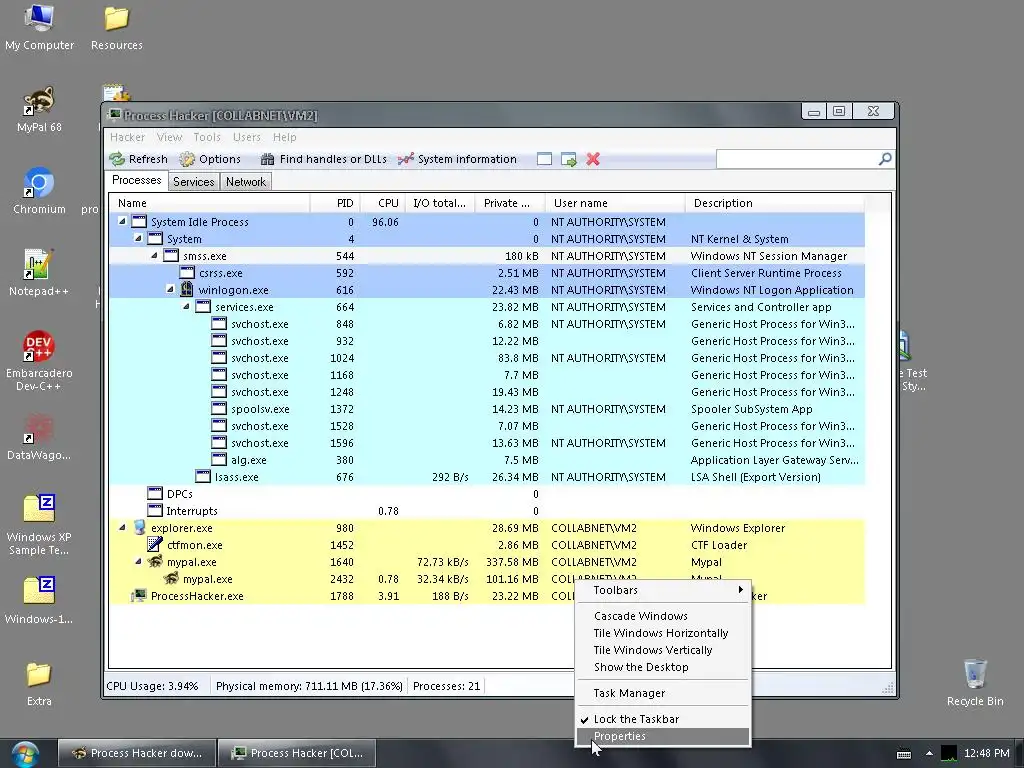The height and width of the screenshot is (768, 1024).
Task: Click the Windows Start orb
Action: click(x=25, y=754)
